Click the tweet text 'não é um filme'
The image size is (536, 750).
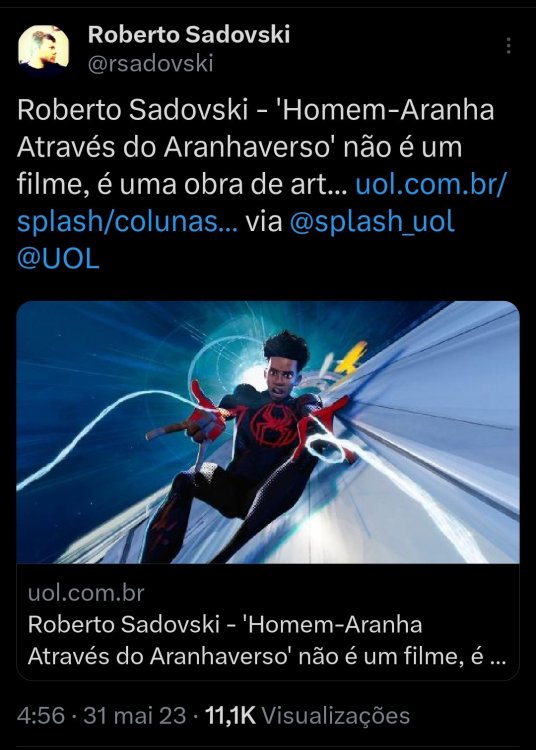pyautogui.click(x=403, y=147)
